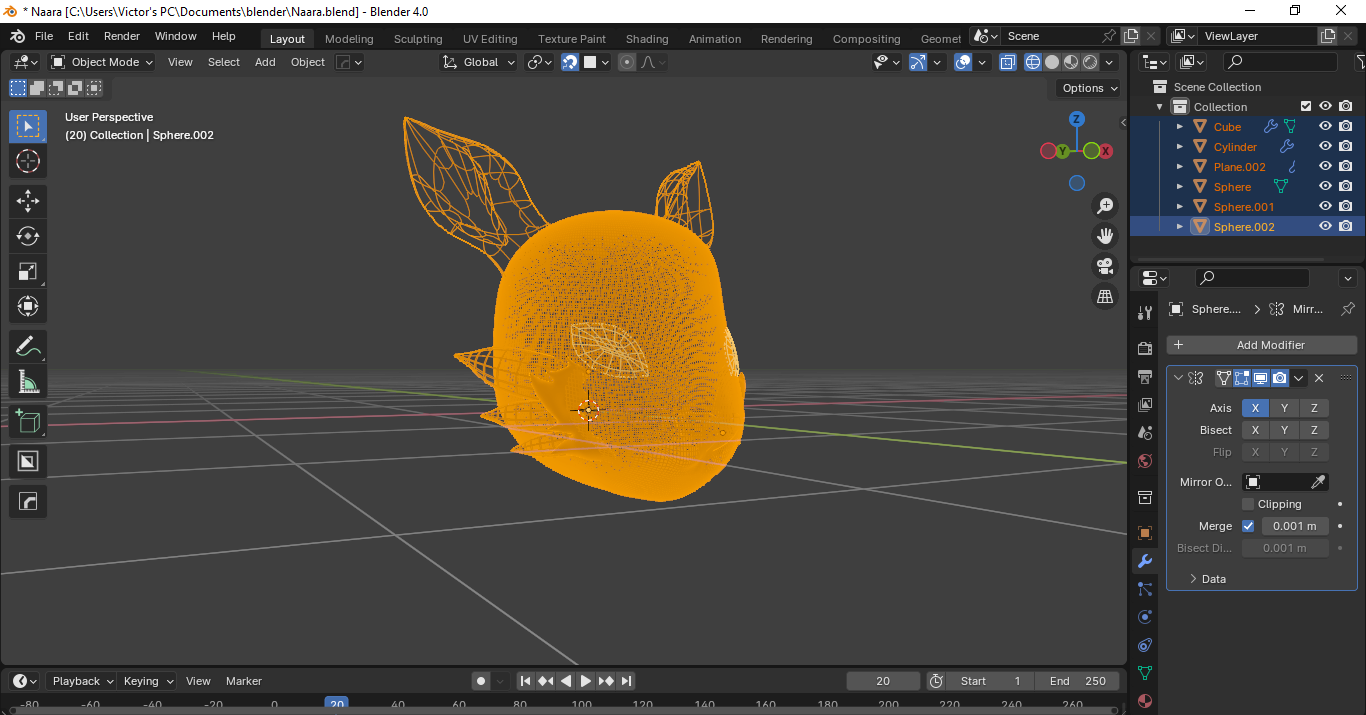
Task: Open the Render menu
Action: click(x=122, y=36)
